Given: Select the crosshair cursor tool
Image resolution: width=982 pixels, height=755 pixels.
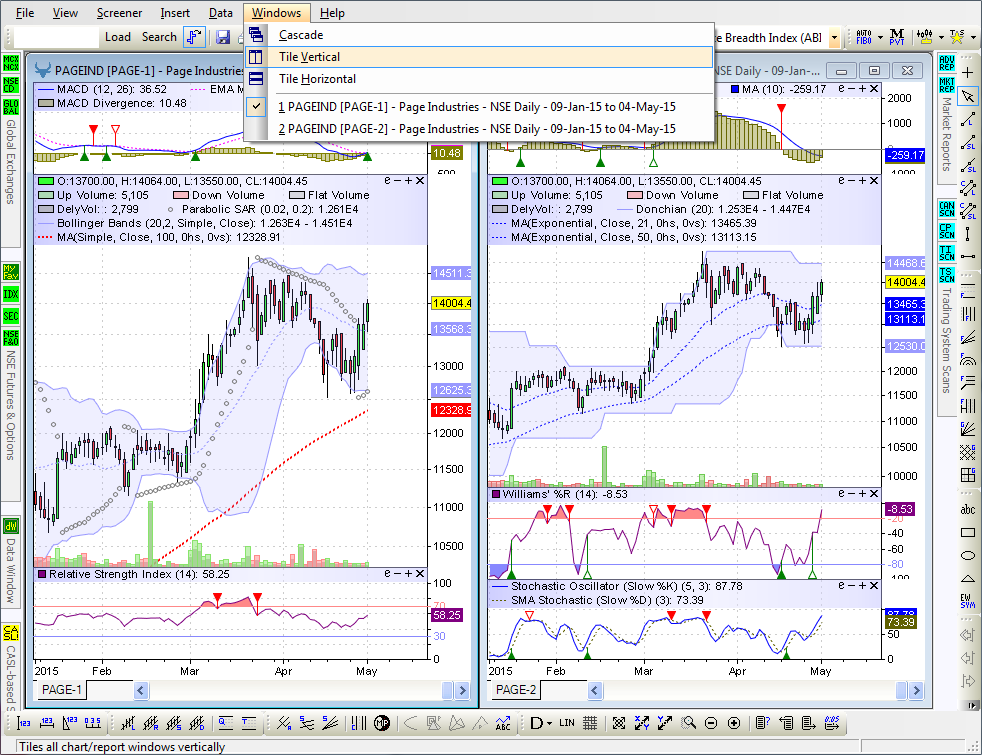Looking at the screenshot, I should (x=968, y=73).
